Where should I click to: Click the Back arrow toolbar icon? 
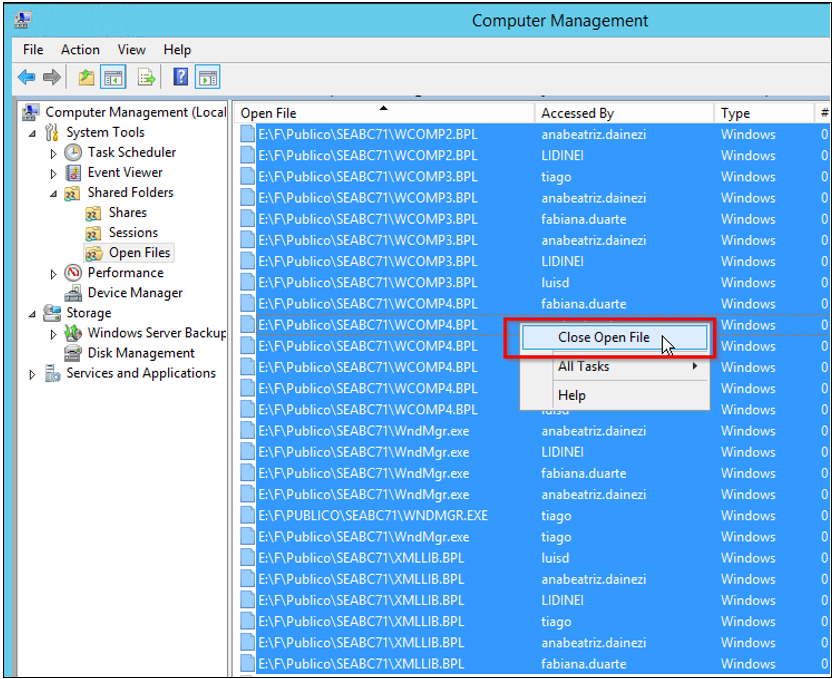(27, 77)
